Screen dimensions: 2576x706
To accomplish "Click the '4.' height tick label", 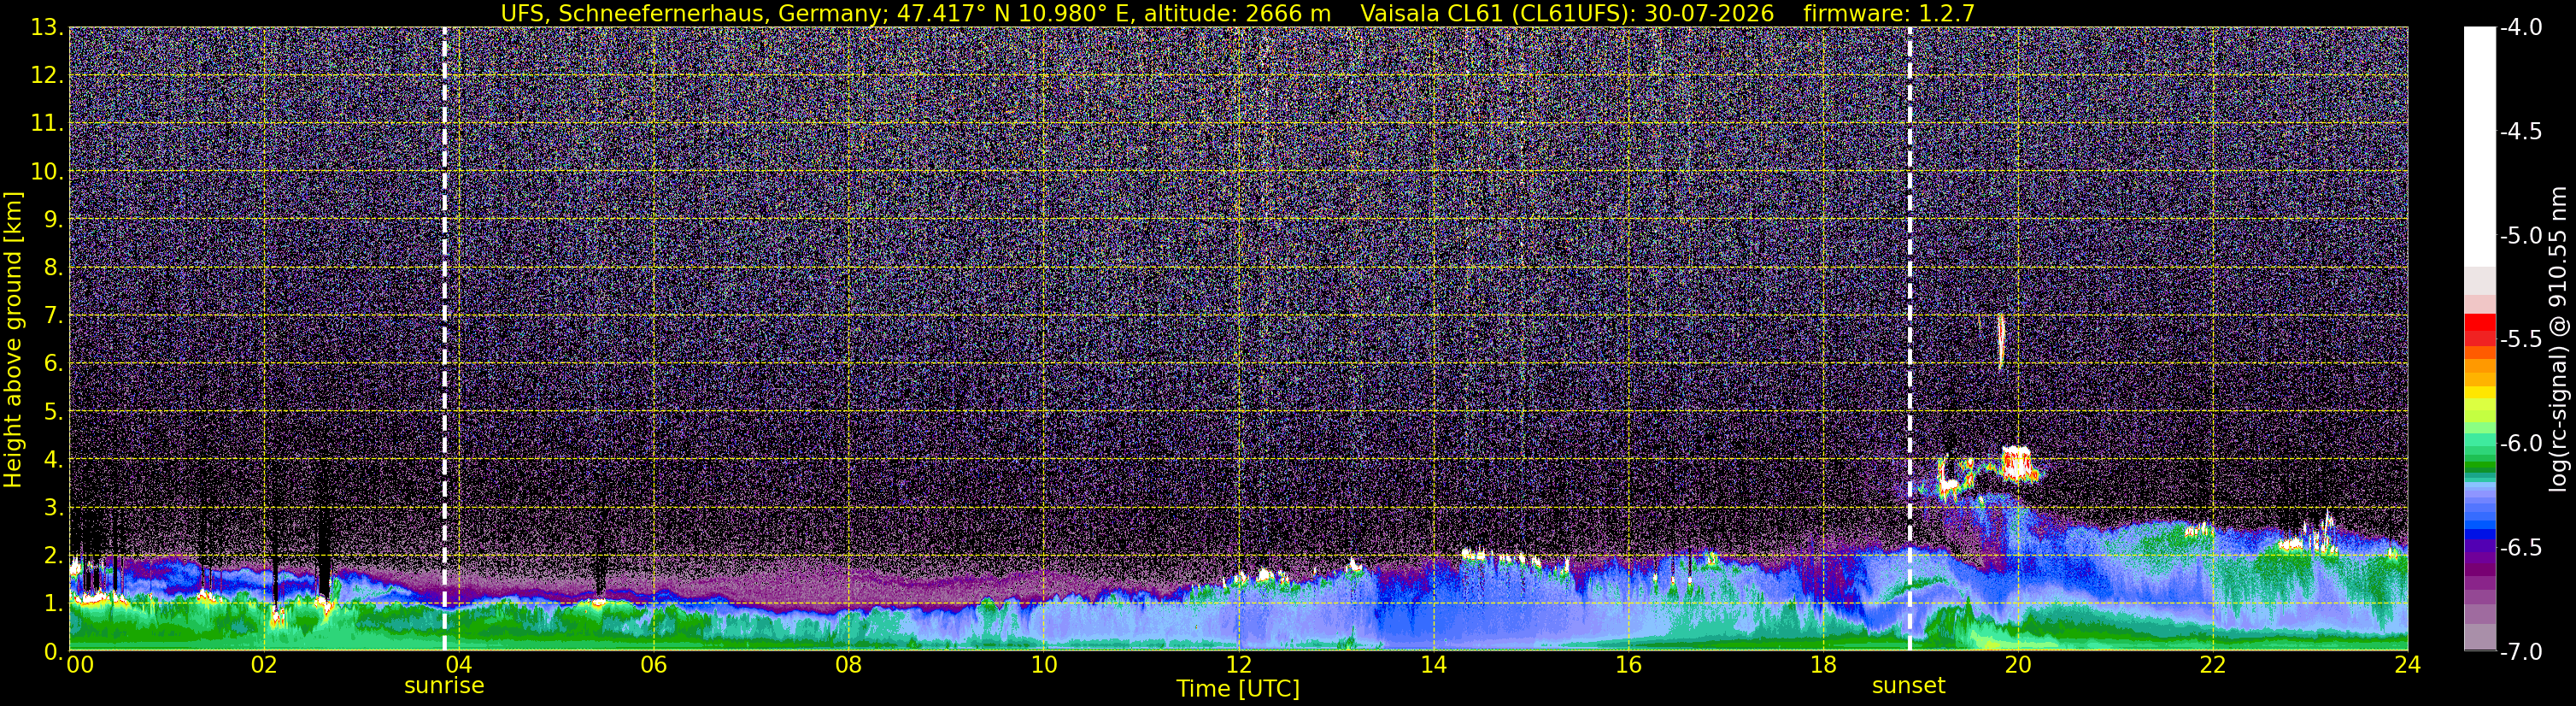I will pyautogui.click(x=54, y=459).
